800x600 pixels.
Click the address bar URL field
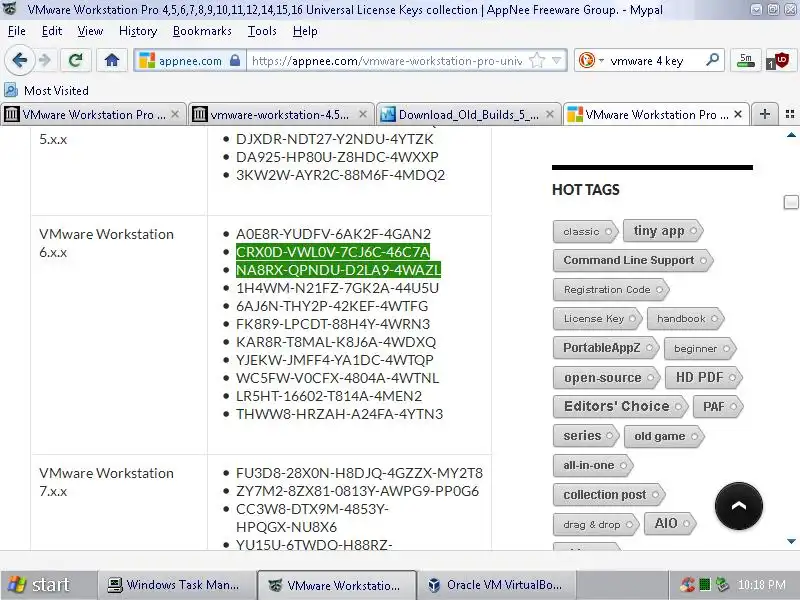click(388, 61)
